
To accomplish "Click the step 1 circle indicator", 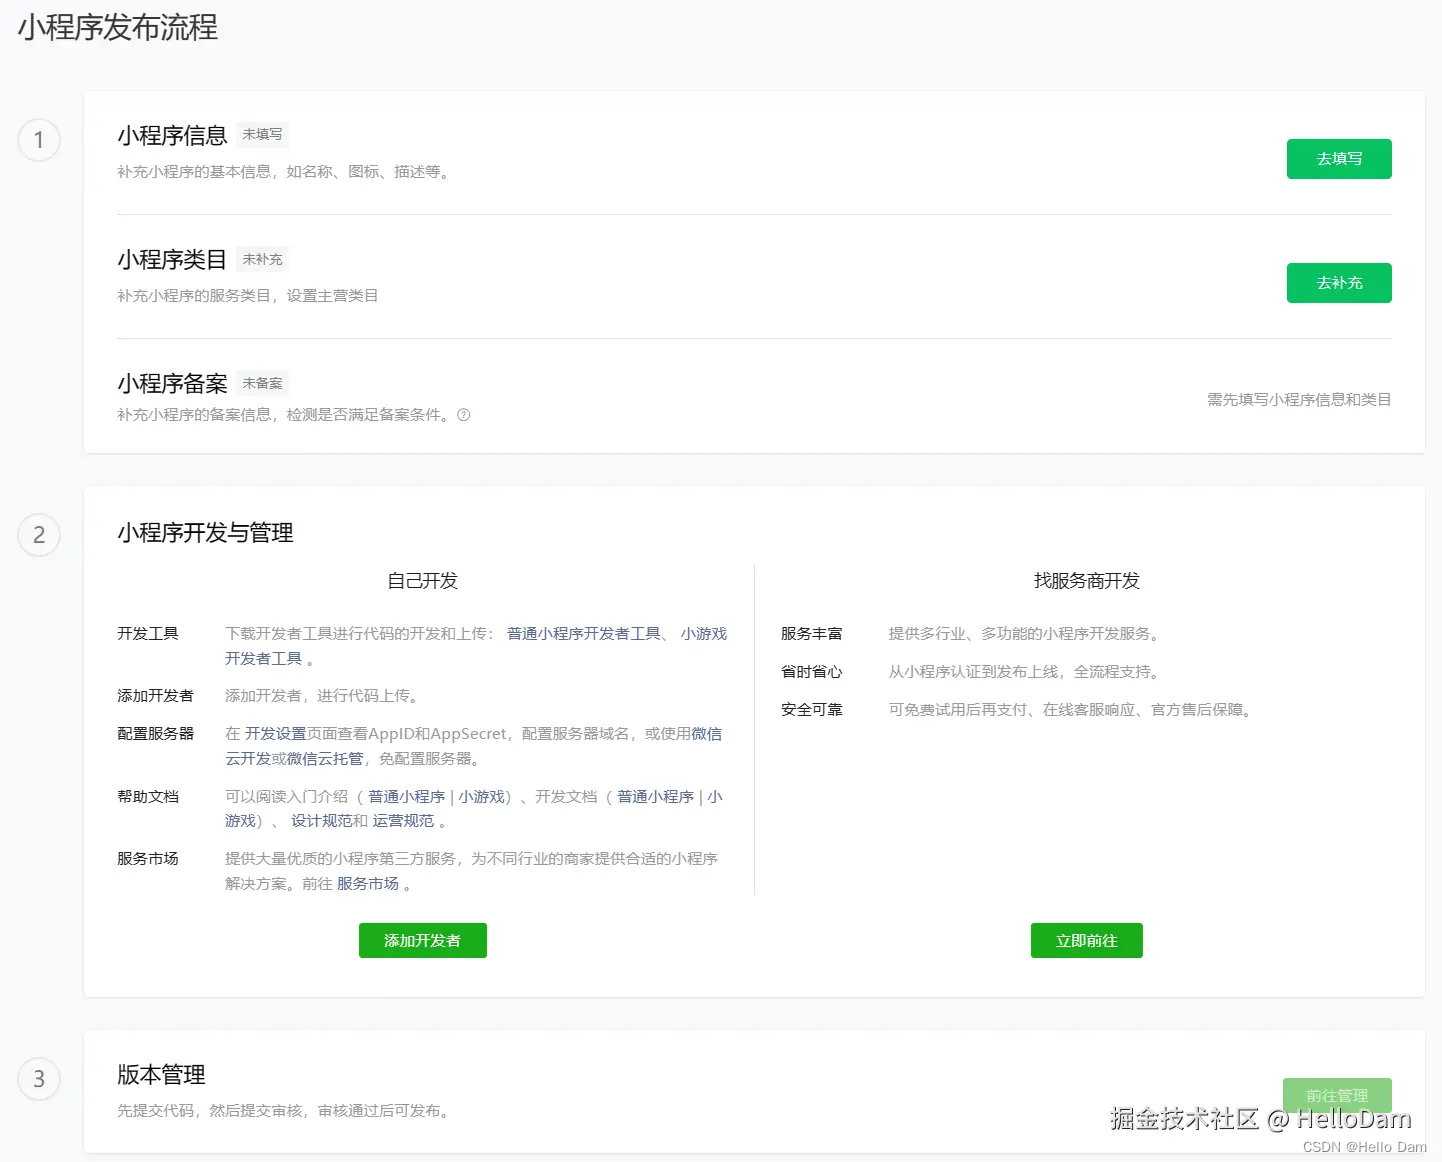I will 38,140.
